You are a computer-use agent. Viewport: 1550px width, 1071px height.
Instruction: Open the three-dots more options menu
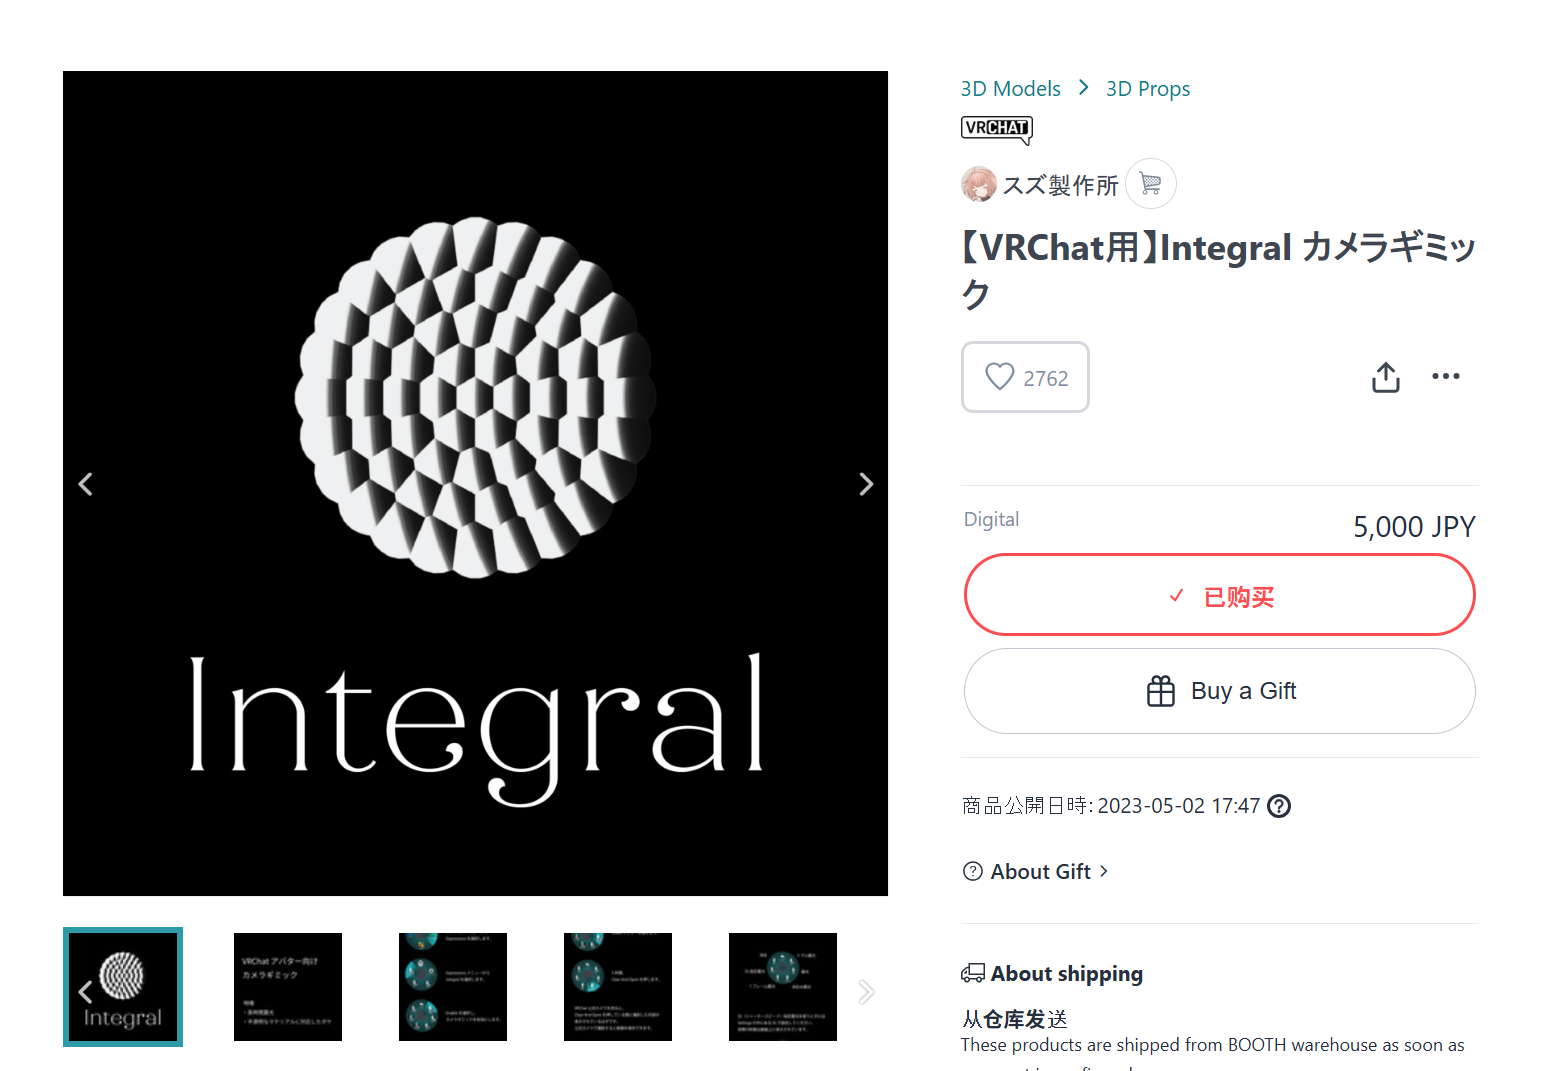pos(1446,376)
